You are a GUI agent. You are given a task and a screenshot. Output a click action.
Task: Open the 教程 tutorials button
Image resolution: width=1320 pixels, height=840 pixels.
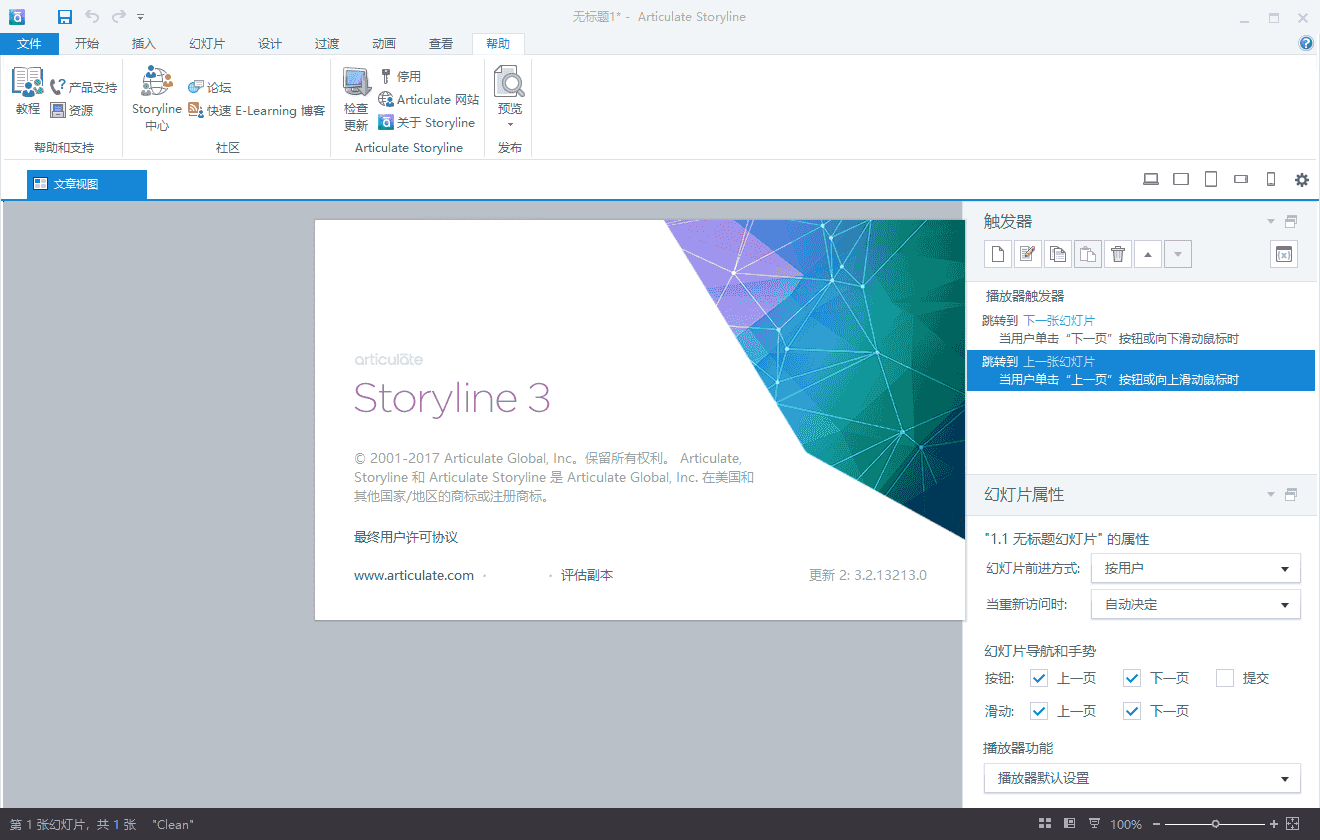28,91
